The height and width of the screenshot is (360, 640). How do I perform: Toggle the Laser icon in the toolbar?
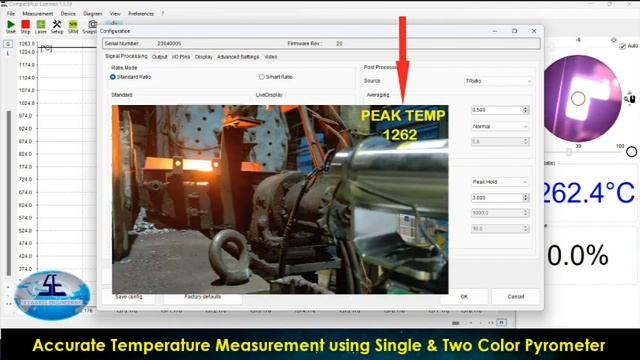[x=40, y=25]
